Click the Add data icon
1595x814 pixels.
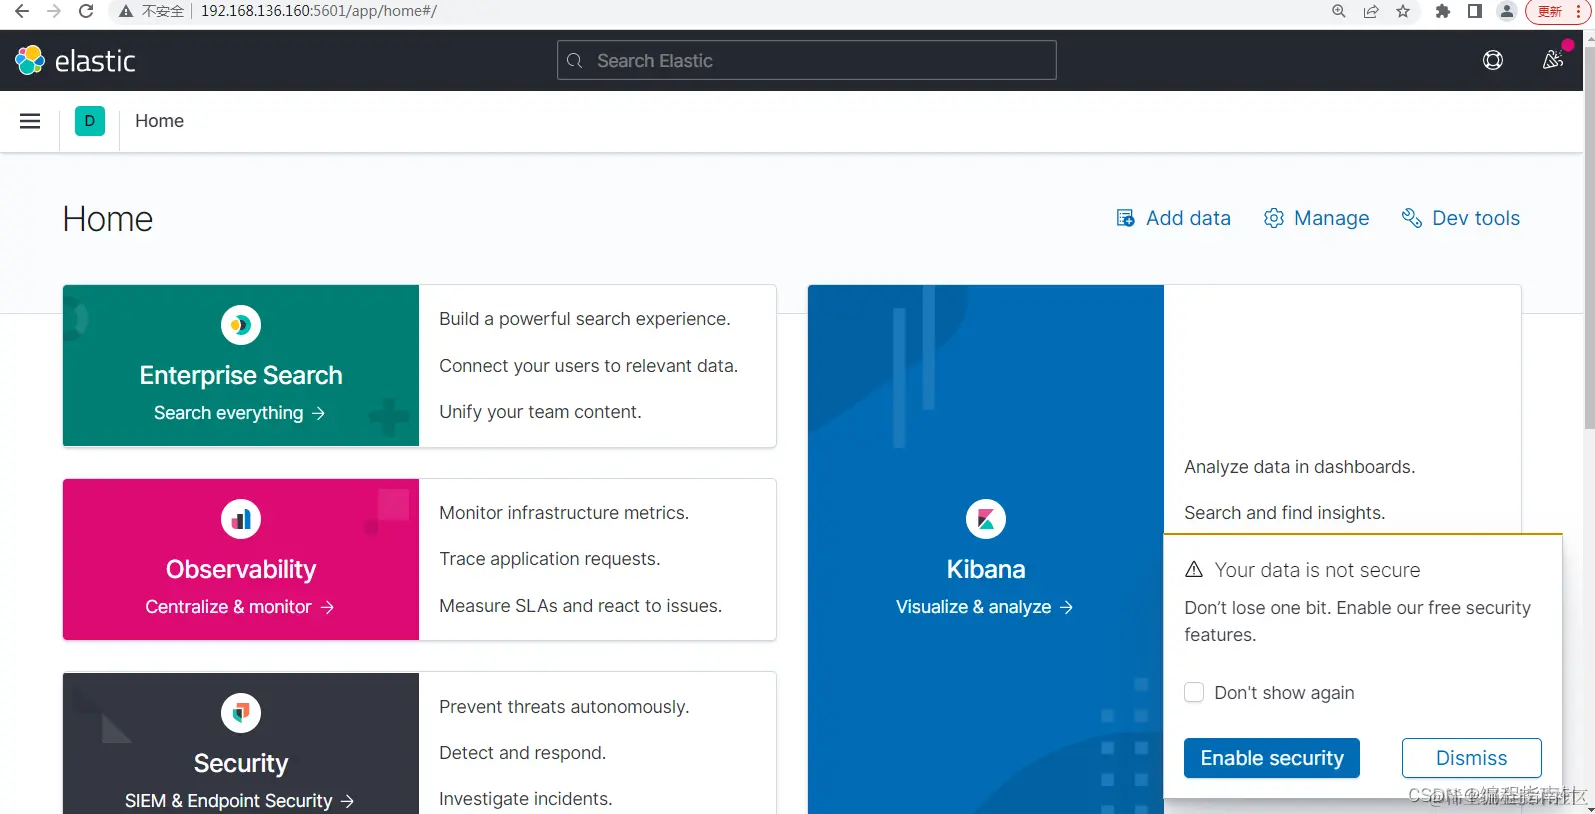pos(1126,218)
